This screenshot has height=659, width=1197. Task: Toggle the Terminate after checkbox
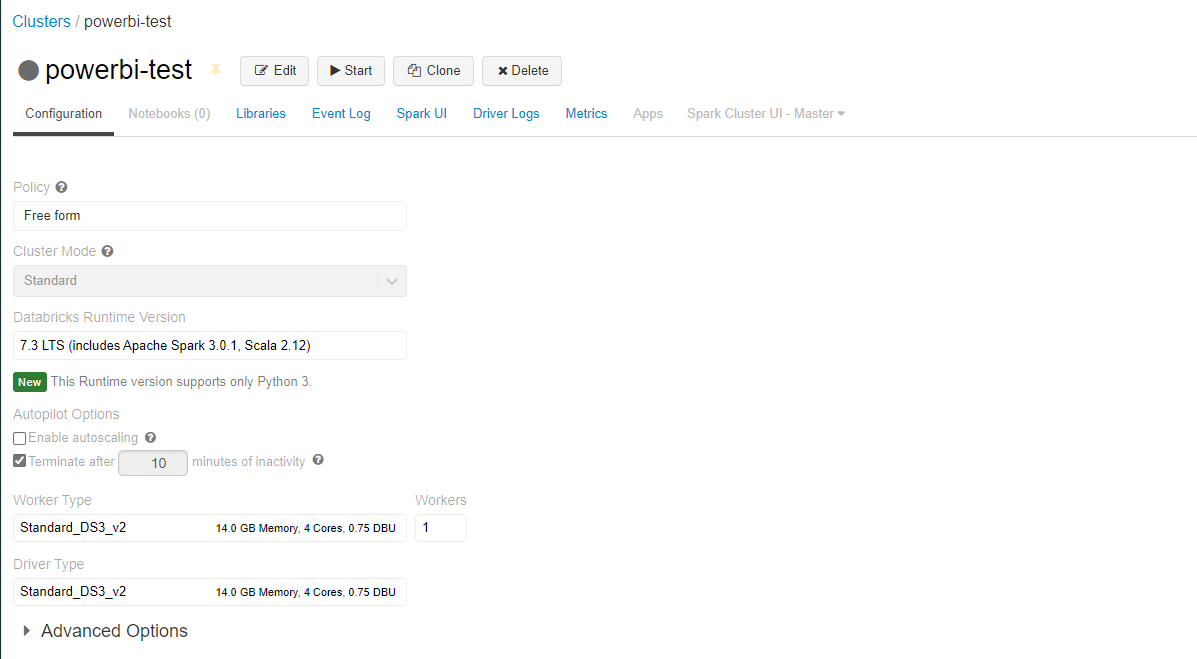click(20, 460)
